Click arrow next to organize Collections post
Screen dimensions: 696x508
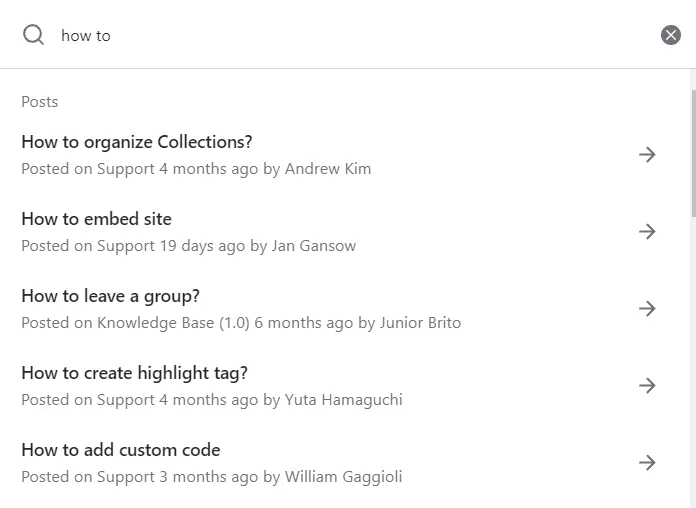point(647,154)
